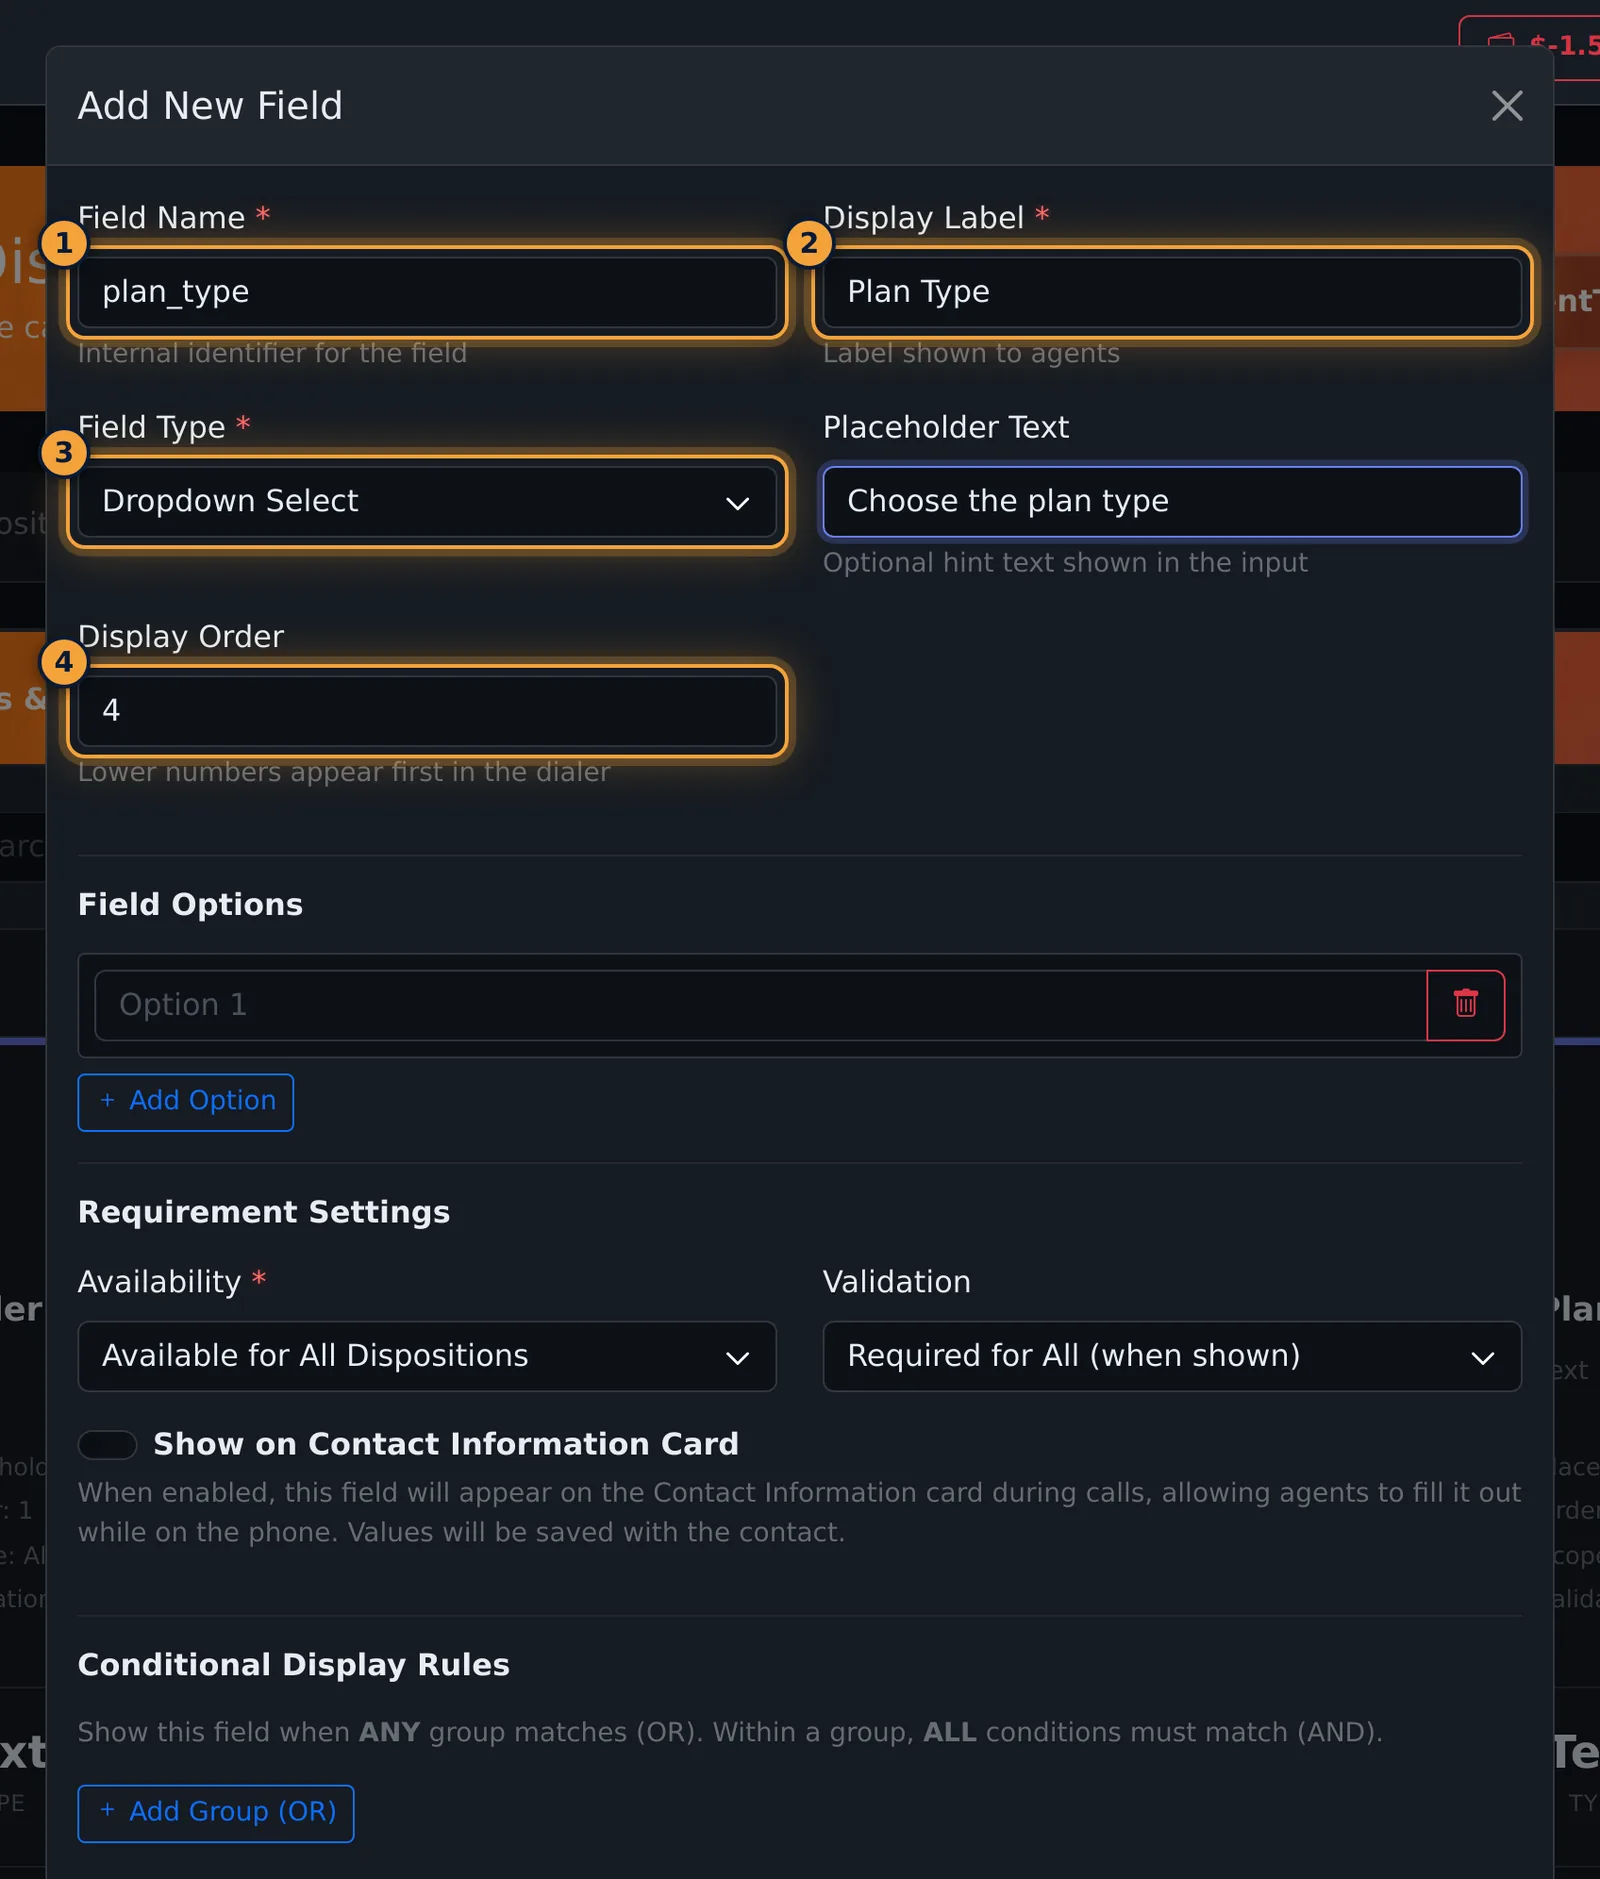Add another field option

click(x=186, y=1102)
